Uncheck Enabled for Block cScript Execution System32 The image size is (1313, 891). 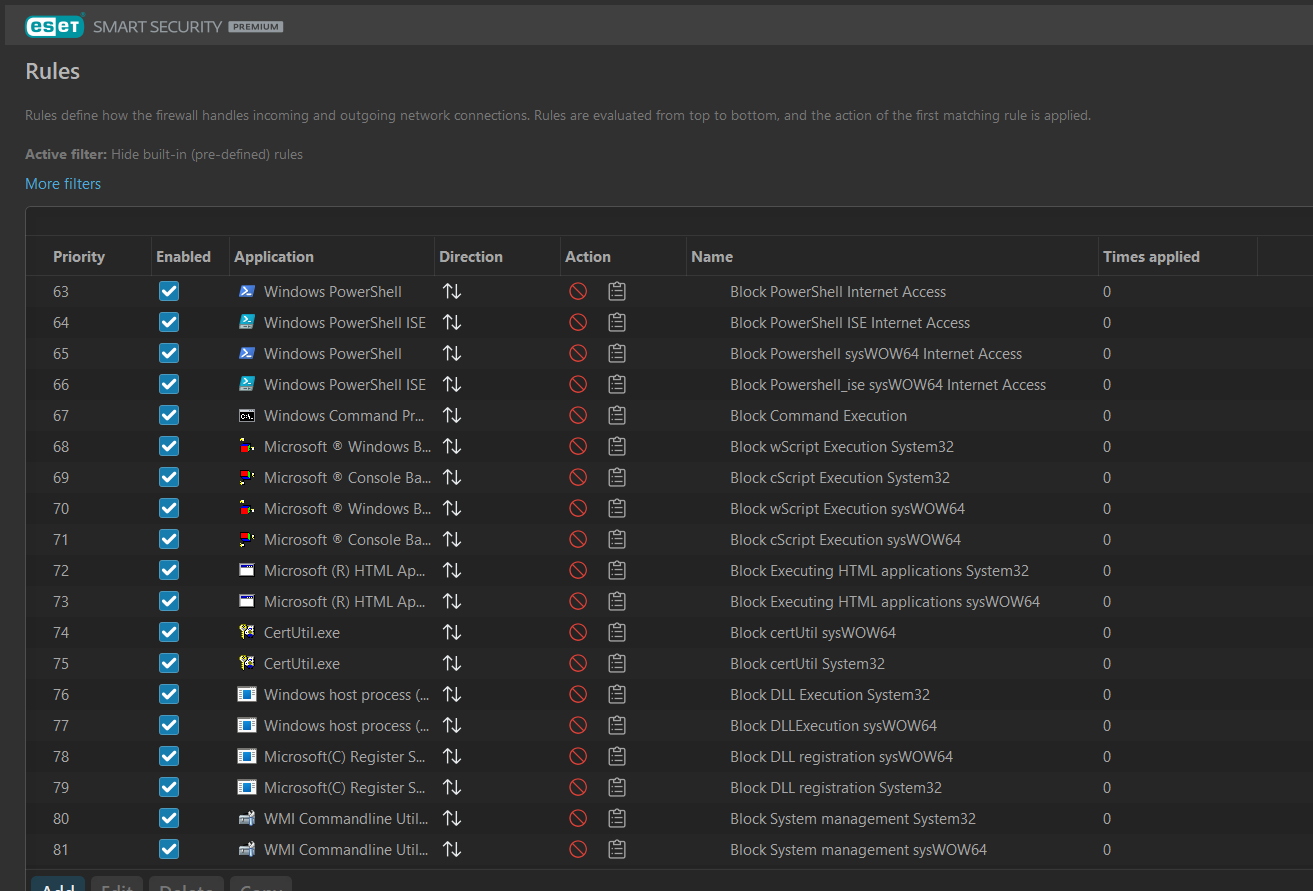tap(169, 478)
